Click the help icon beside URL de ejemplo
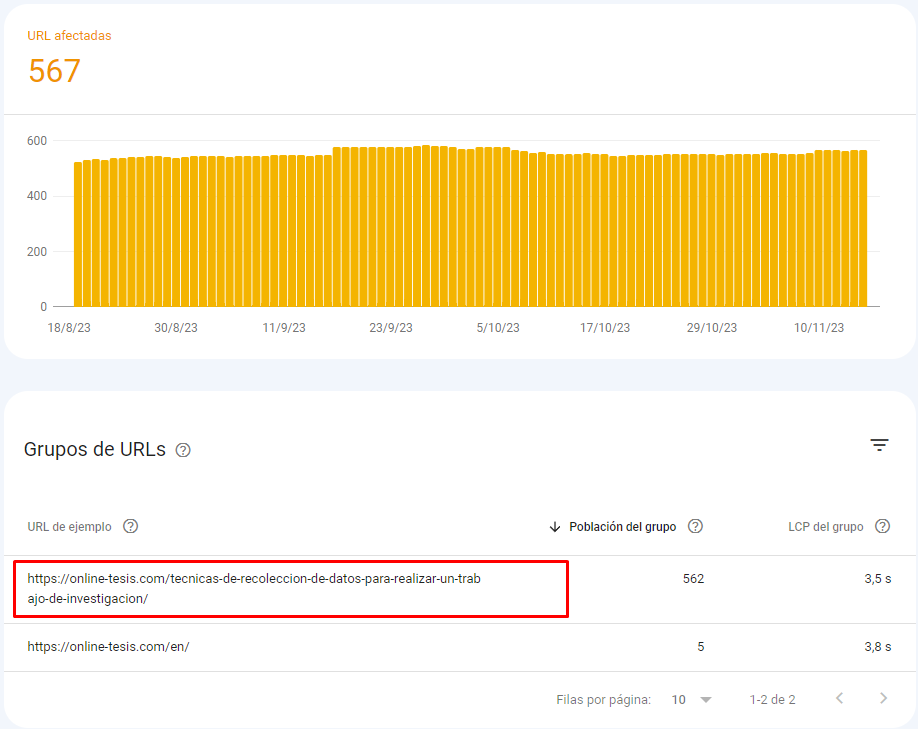The height and width of the screenshot is (729, 918). tap(131, 526)
